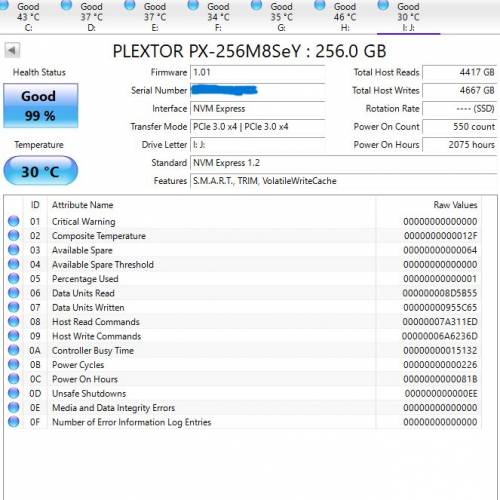Click the Features field with S.M.A.R.T., TRIM
This screenshot has height=500, width=500.
(x=343, y=181)
